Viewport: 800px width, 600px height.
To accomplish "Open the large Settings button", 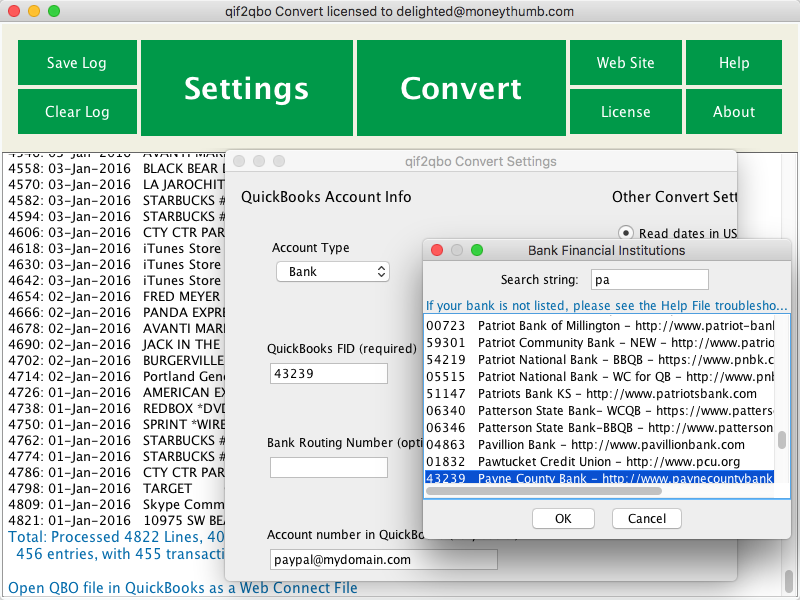I will click(x=247, y=88).
